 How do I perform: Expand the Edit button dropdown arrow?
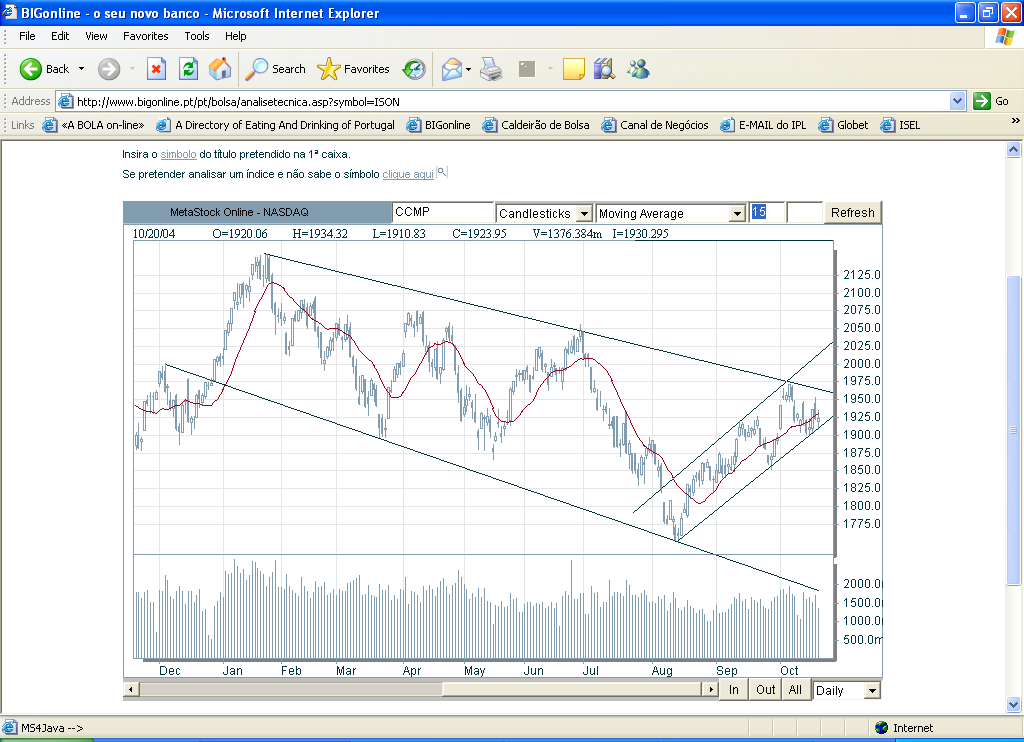click(550, 69)
